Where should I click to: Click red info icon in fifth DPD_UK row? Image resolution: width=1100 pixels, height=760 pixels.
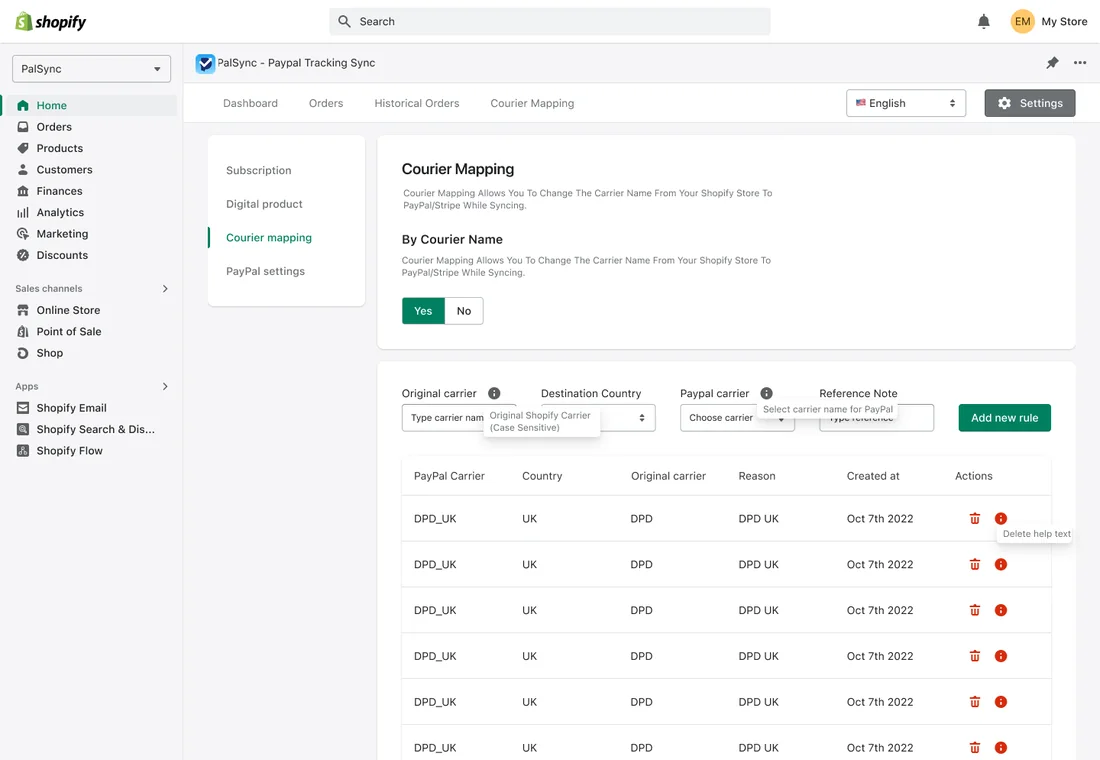tap(1001, 702)
